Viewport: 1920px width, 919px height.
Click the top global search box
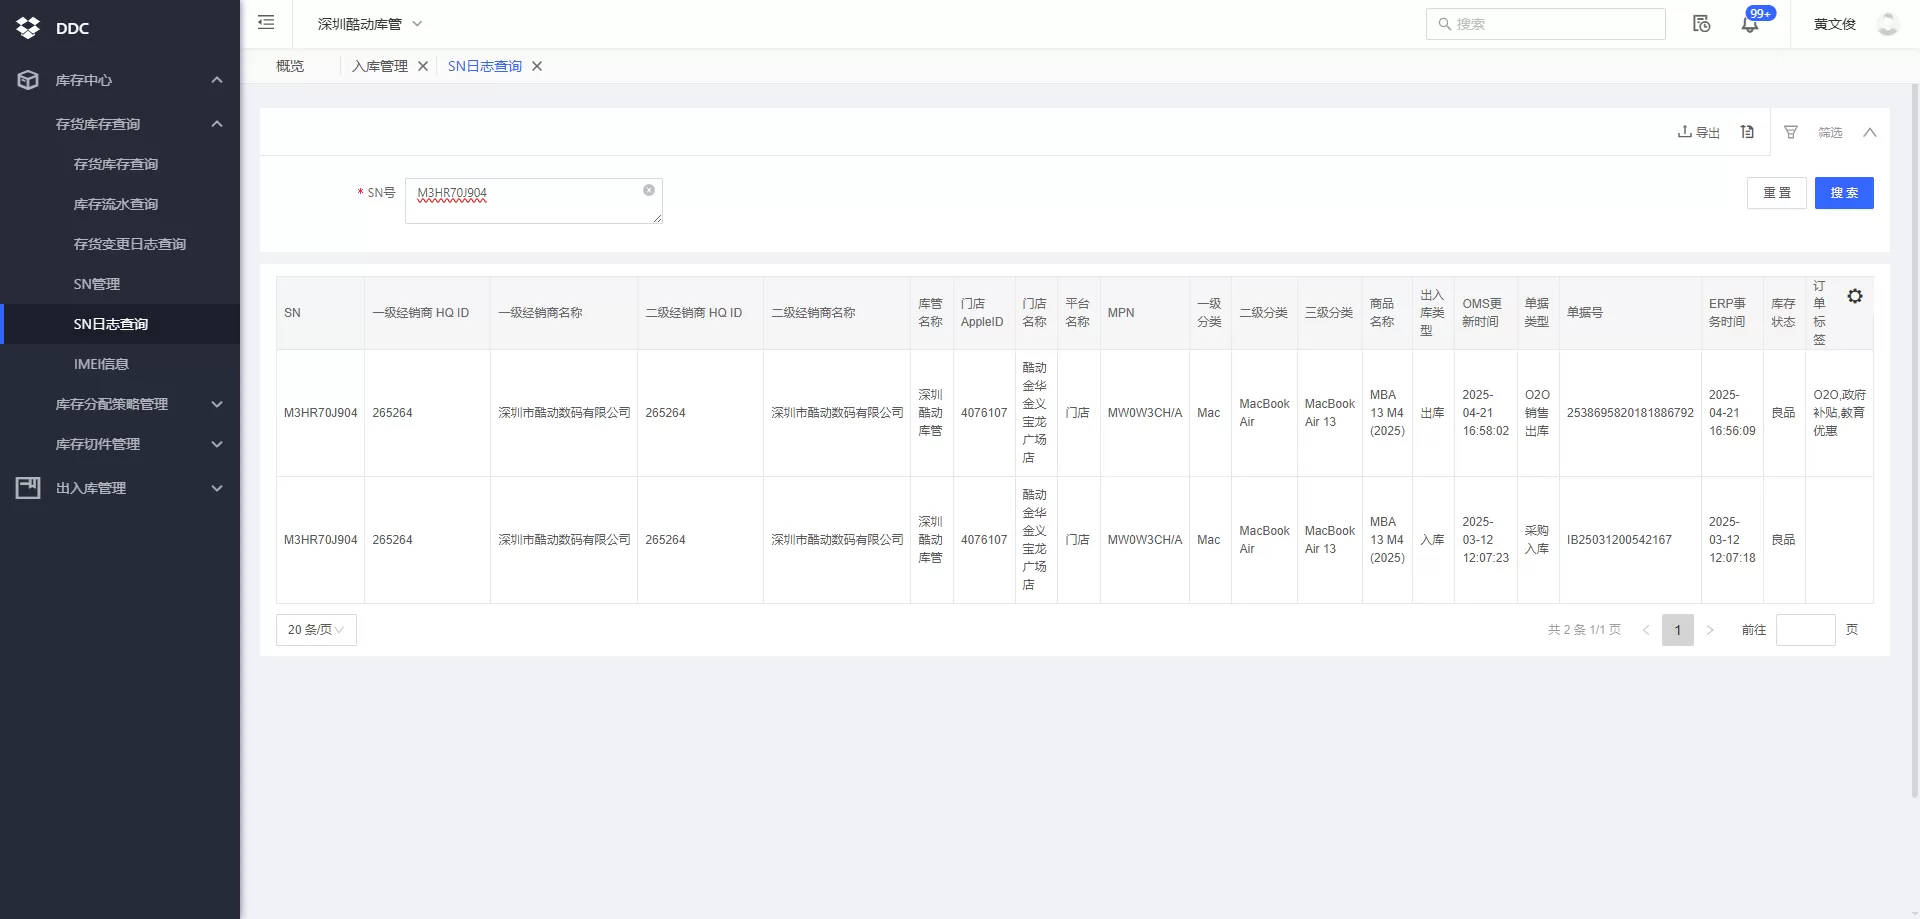[1545, 24]
